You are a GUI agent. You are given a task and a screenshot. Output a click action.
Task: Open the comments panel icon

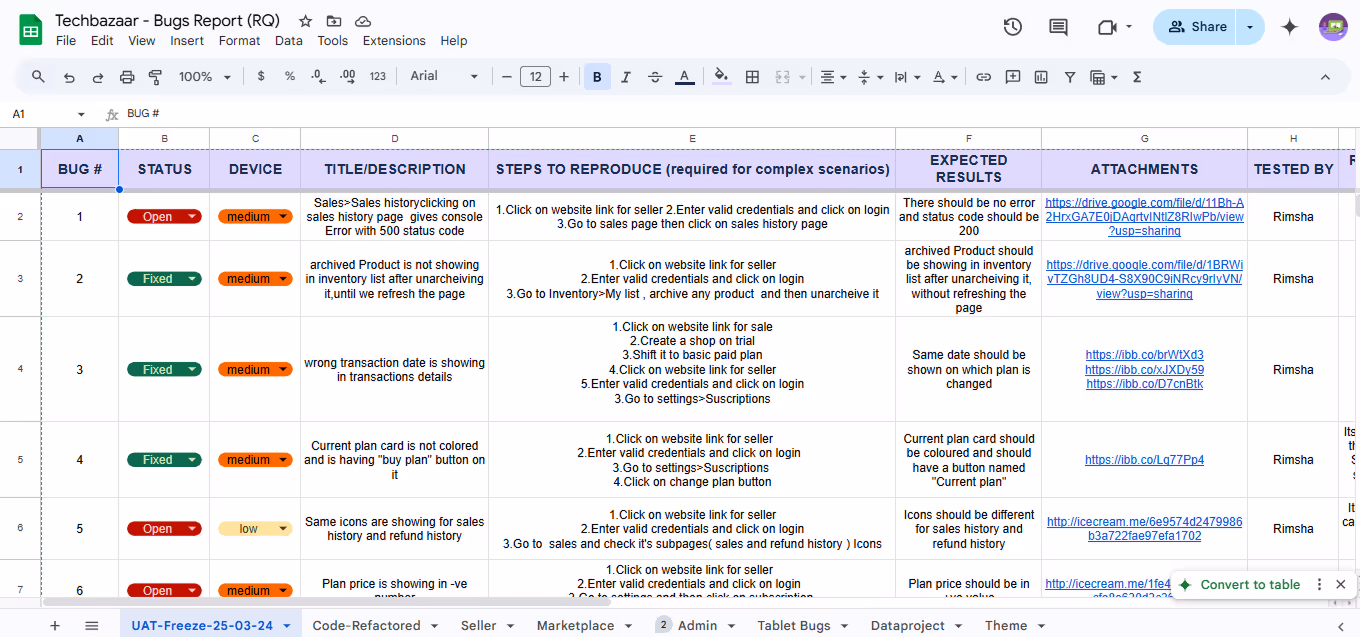(x=1058, y=27)
